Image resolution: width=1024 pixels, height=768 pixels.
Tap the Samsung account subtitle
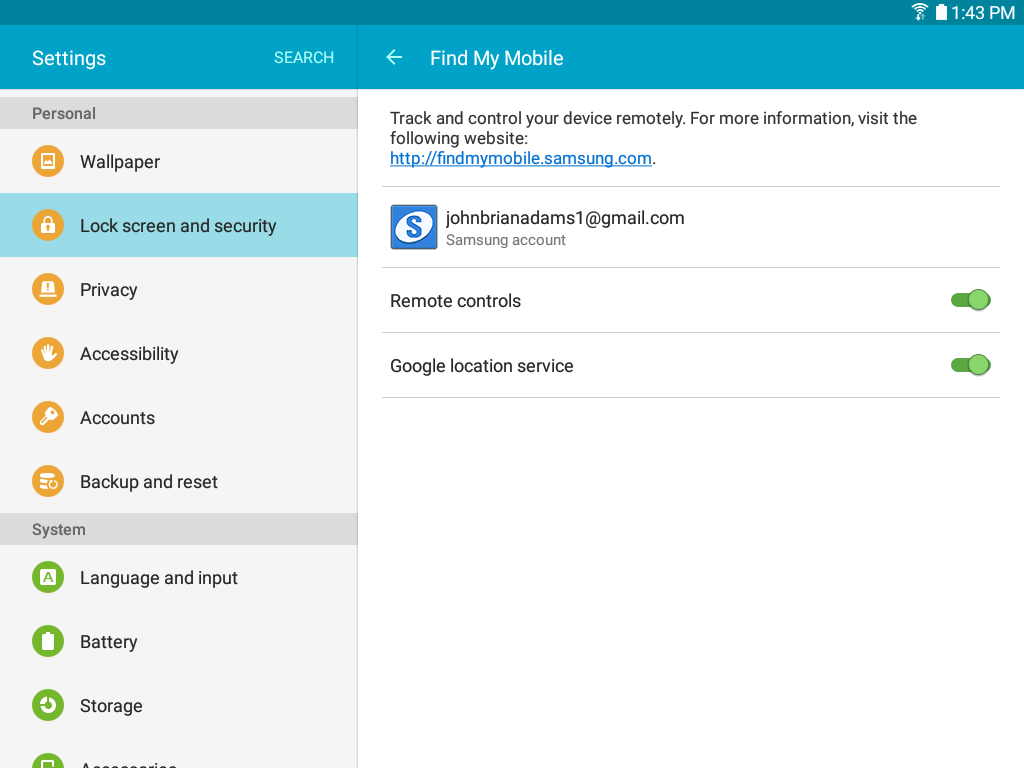pos(505,240)
